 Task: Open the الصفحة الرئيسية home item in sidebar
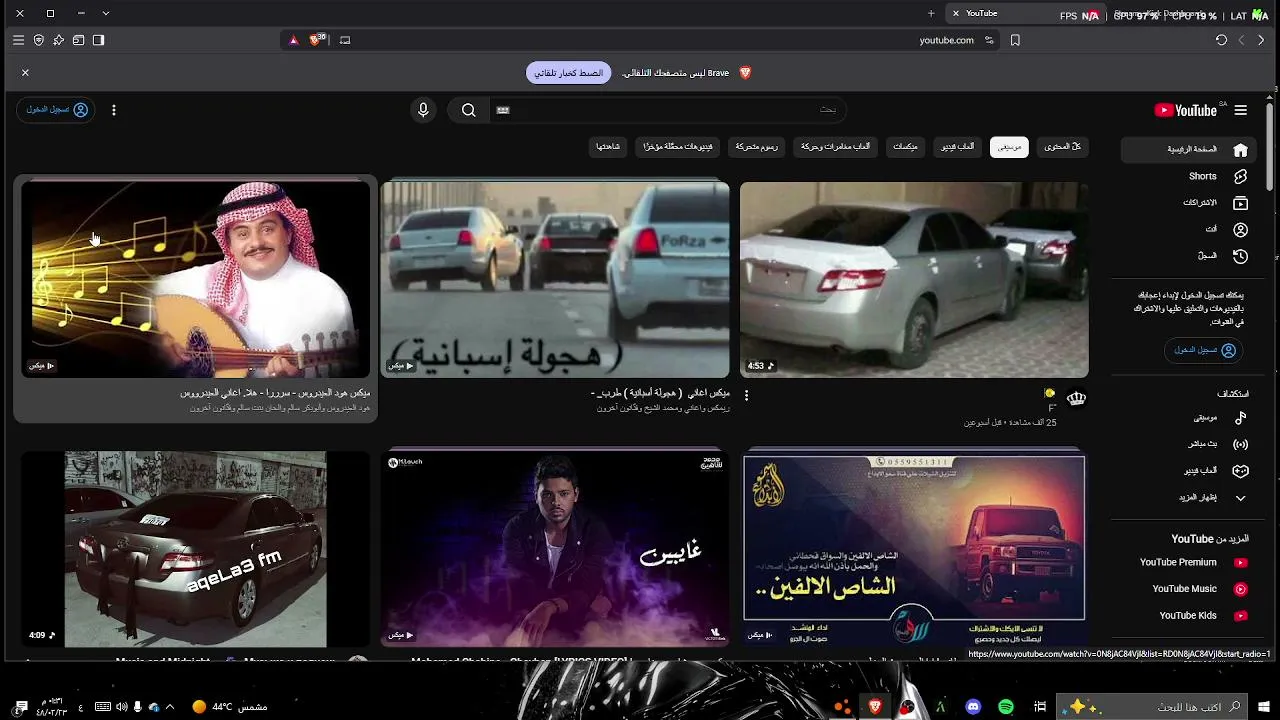(1188, 150)
